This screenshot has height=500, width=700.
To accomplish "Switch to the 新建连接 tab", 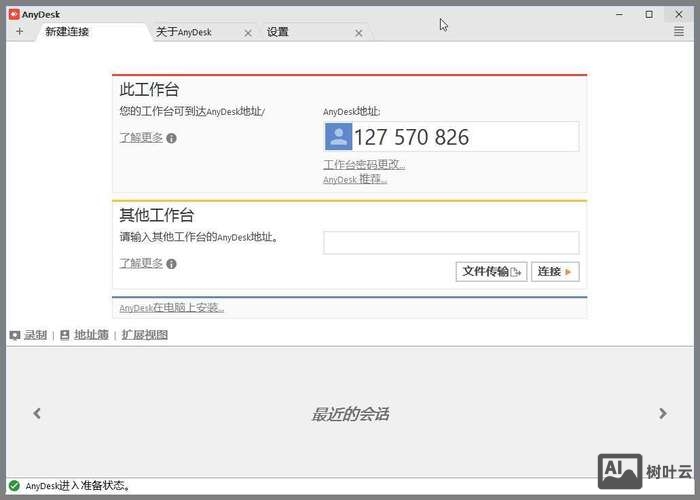I will [92, 32].
